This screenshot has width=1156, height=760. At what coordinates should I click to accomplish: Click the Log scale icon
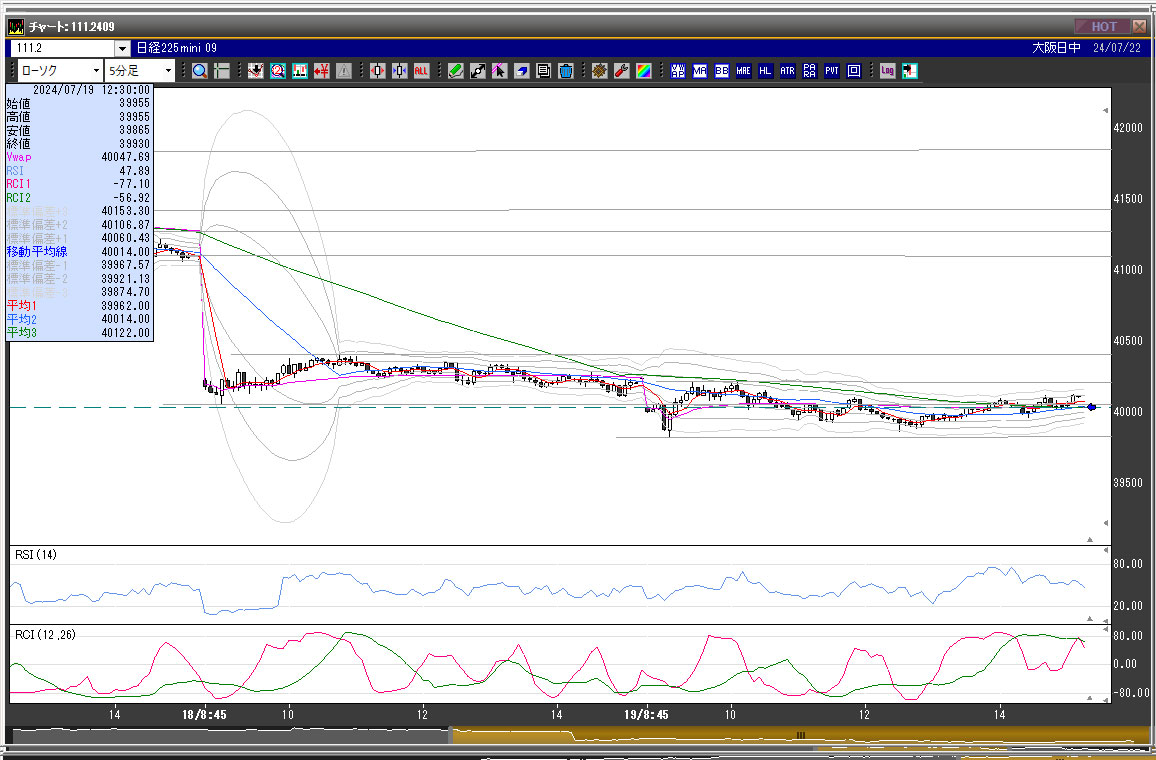click(887, 71)
